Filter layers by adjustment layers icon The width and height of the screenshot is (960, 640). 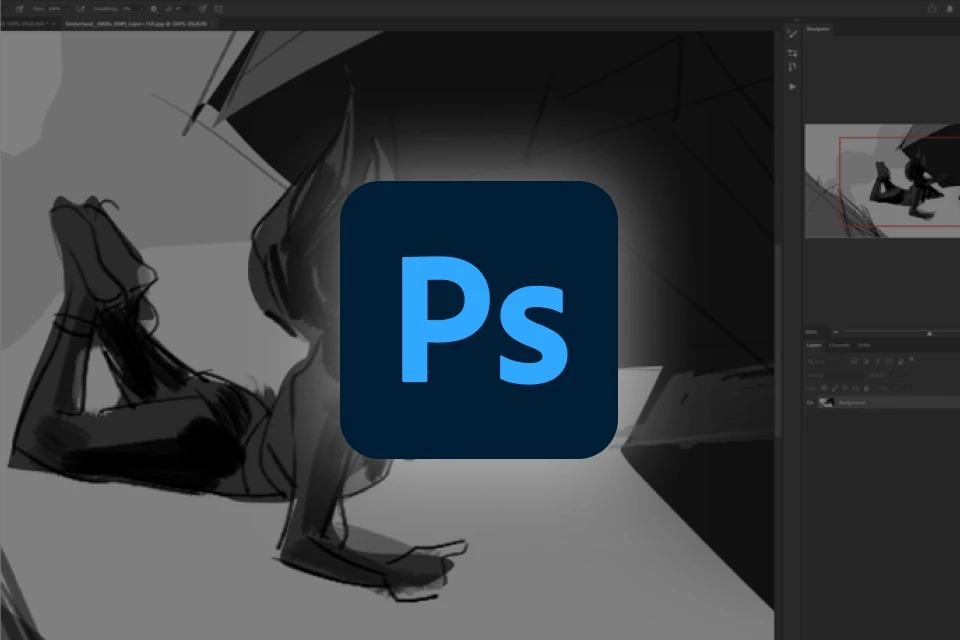[866, 361]
